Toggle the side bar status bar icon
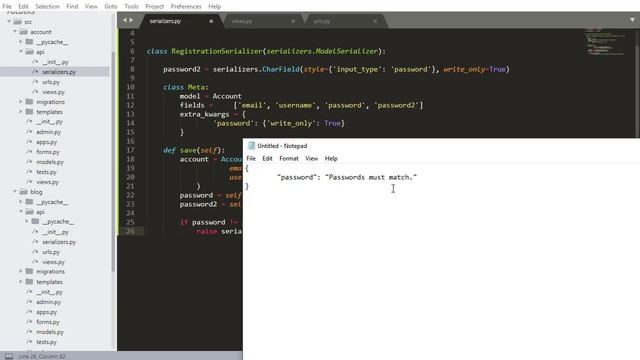This screenshot has width=640, height=360. pos(9,356)
